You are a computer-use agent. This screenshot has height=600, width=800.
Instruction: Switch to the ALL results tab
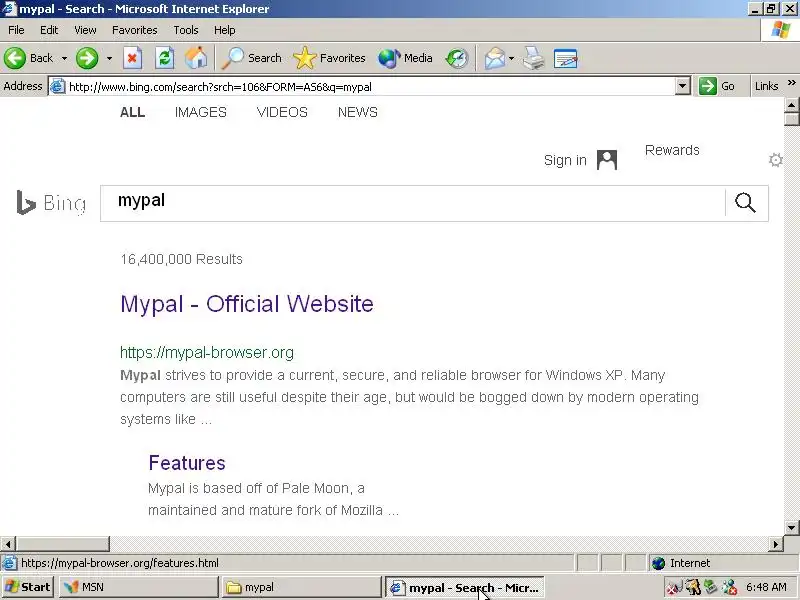pos(133,112)
